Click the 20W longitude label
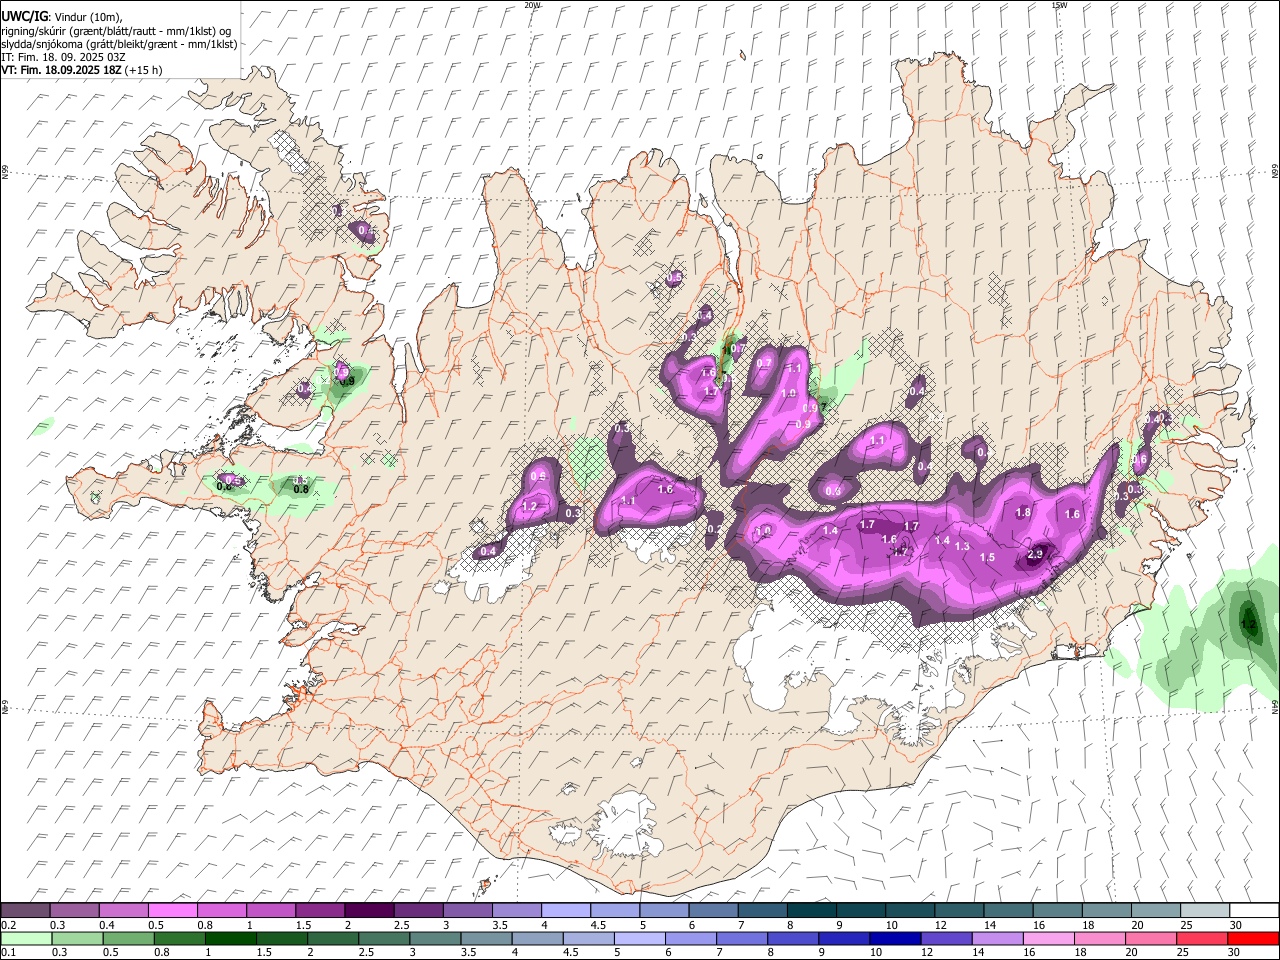Screen dimensions: 1280x960 tap(532, 5)
